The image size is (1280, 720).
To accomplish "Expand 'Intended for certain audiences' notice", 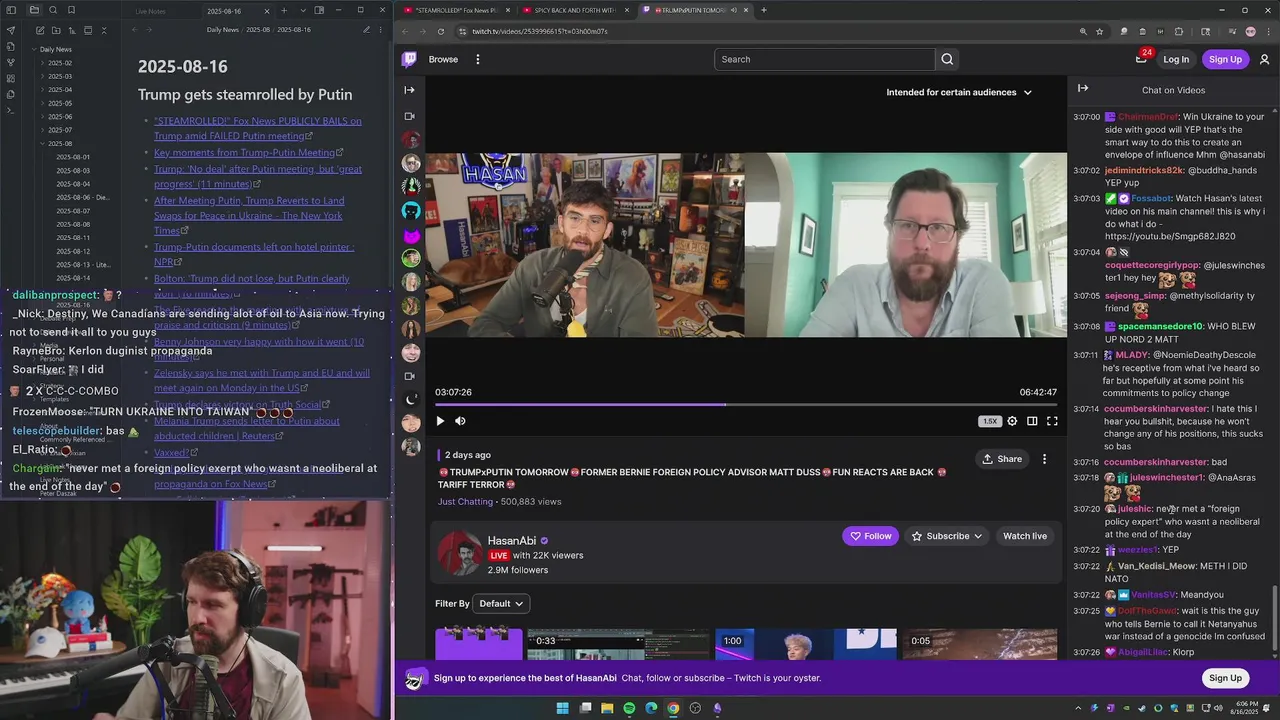I will [958, 92].
